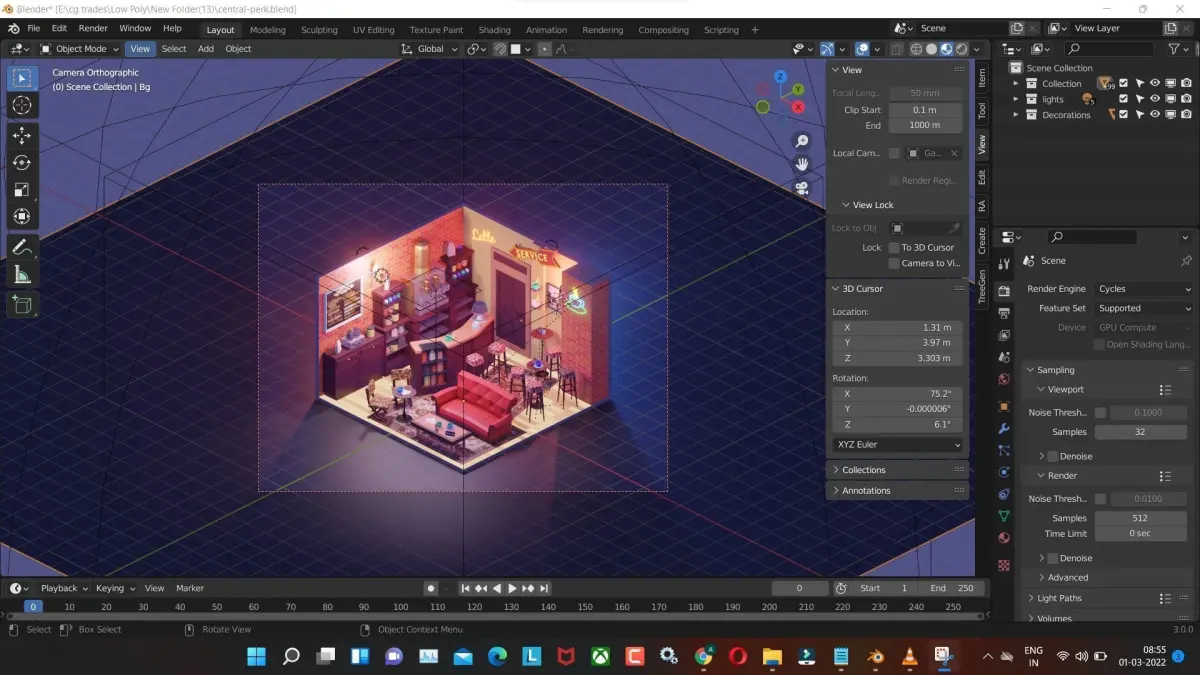This screenshot has height=675, width=1200.
Task: Enable Lock To 3D Cursor checkbox
Action: click(894, 247)
